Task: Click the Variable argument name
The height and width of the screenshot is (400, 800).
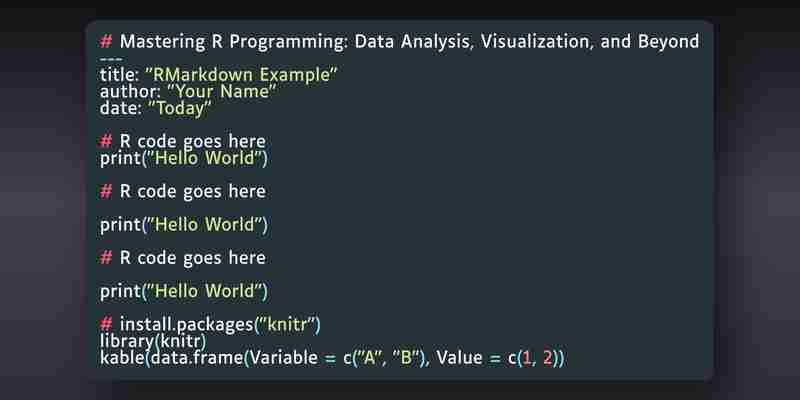Action: tap(284, 358)
